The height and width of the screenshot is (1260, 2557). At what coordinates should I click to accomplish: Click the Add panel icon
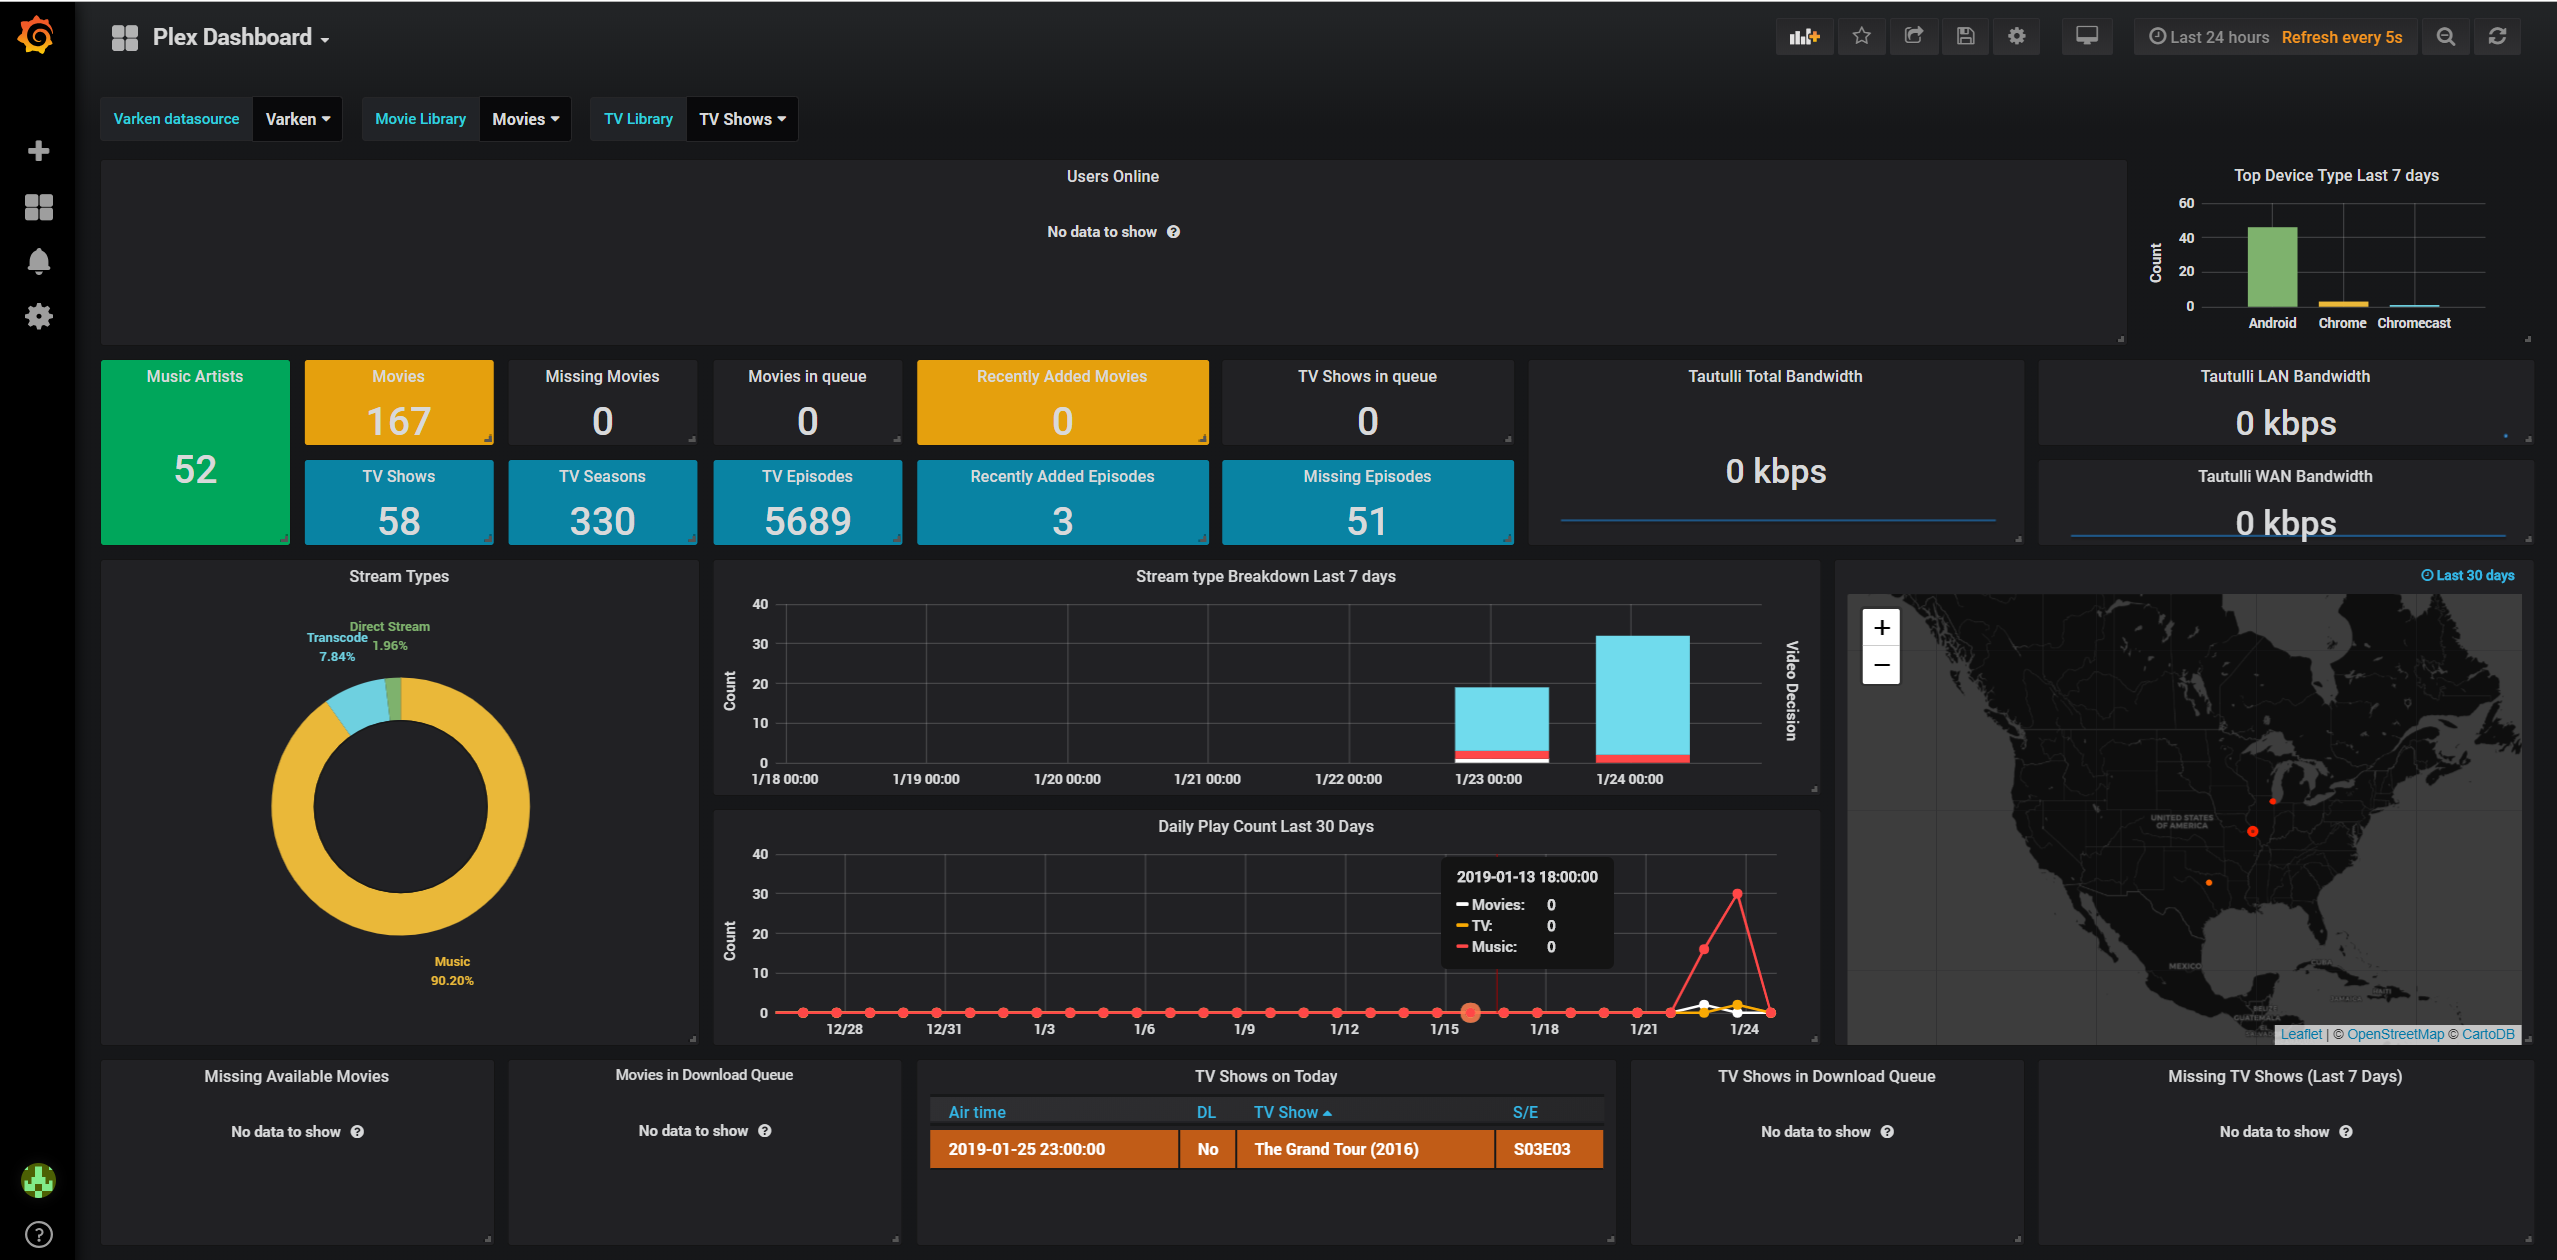pos(1804,37)
